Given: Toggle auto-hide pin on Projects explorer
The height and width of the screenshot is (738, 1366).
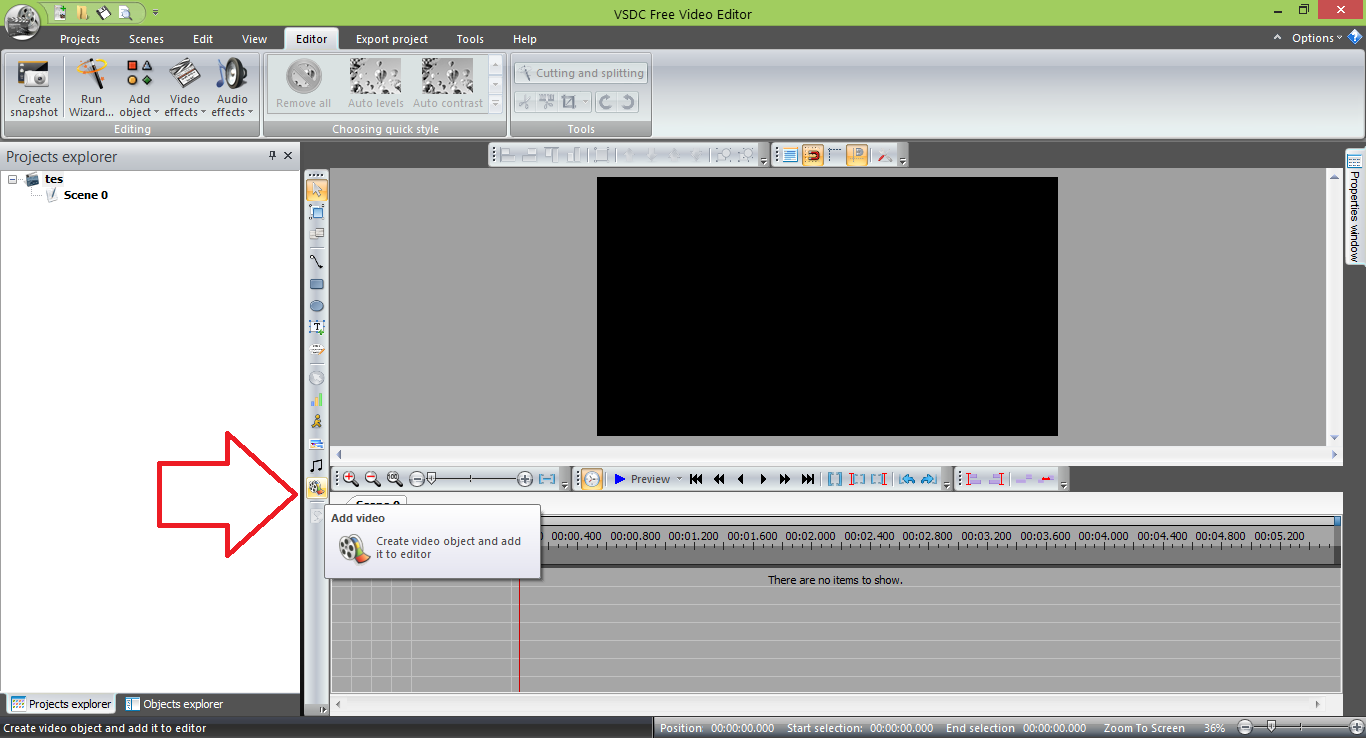Looking at the screenshot, I should point(272,156).
